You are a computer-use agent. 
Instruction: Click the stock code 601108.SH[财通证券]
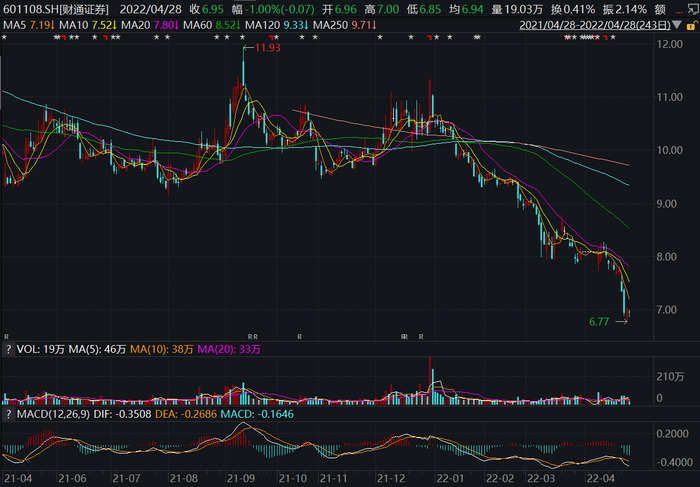click(x=45, y=8)
